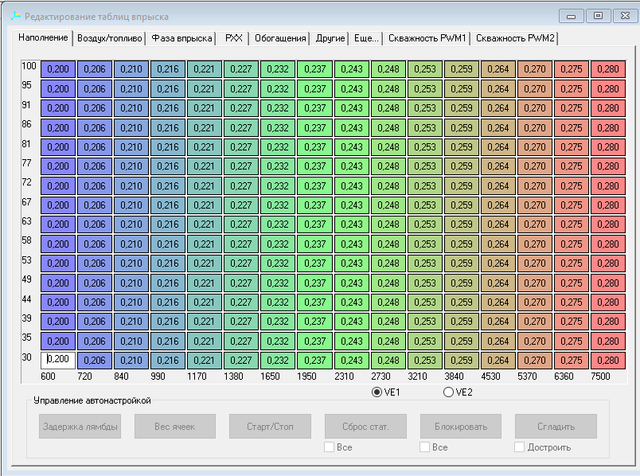Click the edited cell at row 30, column 600
Image resolution: width=640 pixels, height=476 pixels.
click(58, 360)
